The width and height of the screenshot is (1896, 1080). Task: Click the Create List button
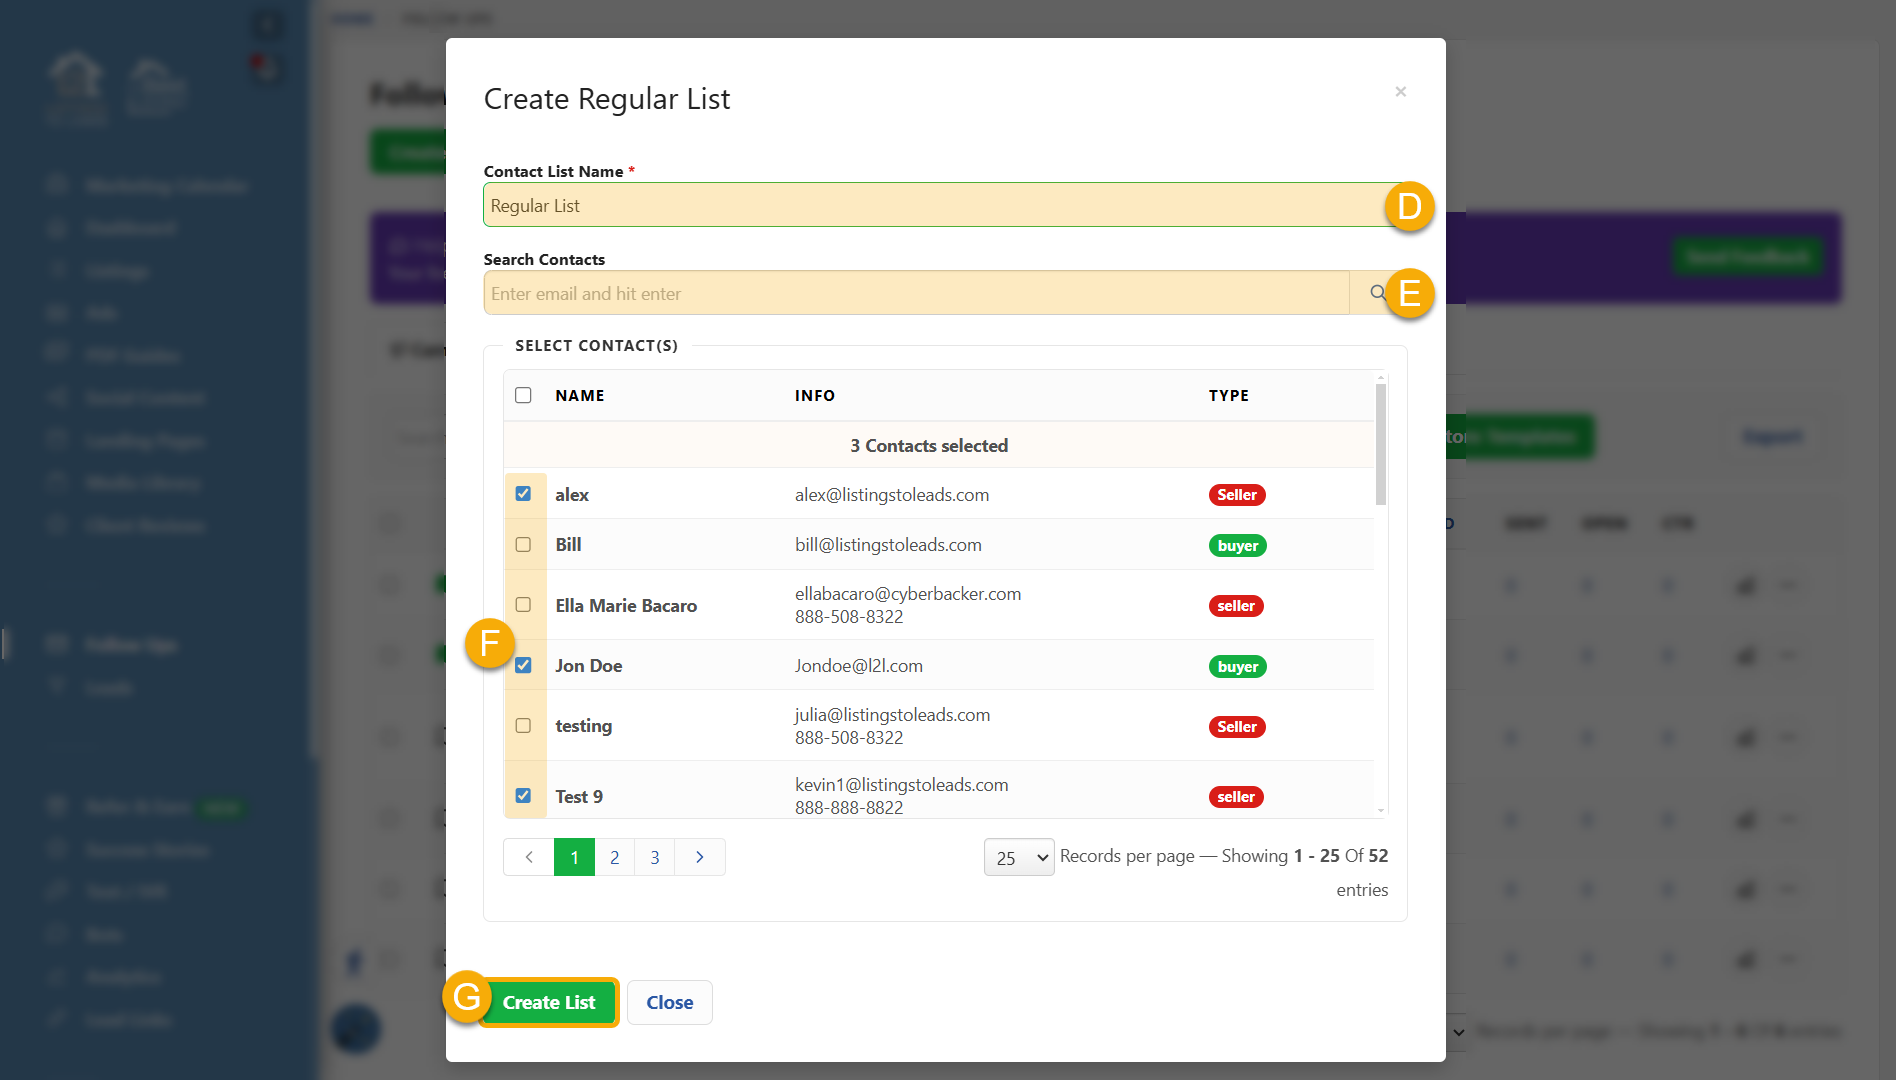tap(549, 1002)
